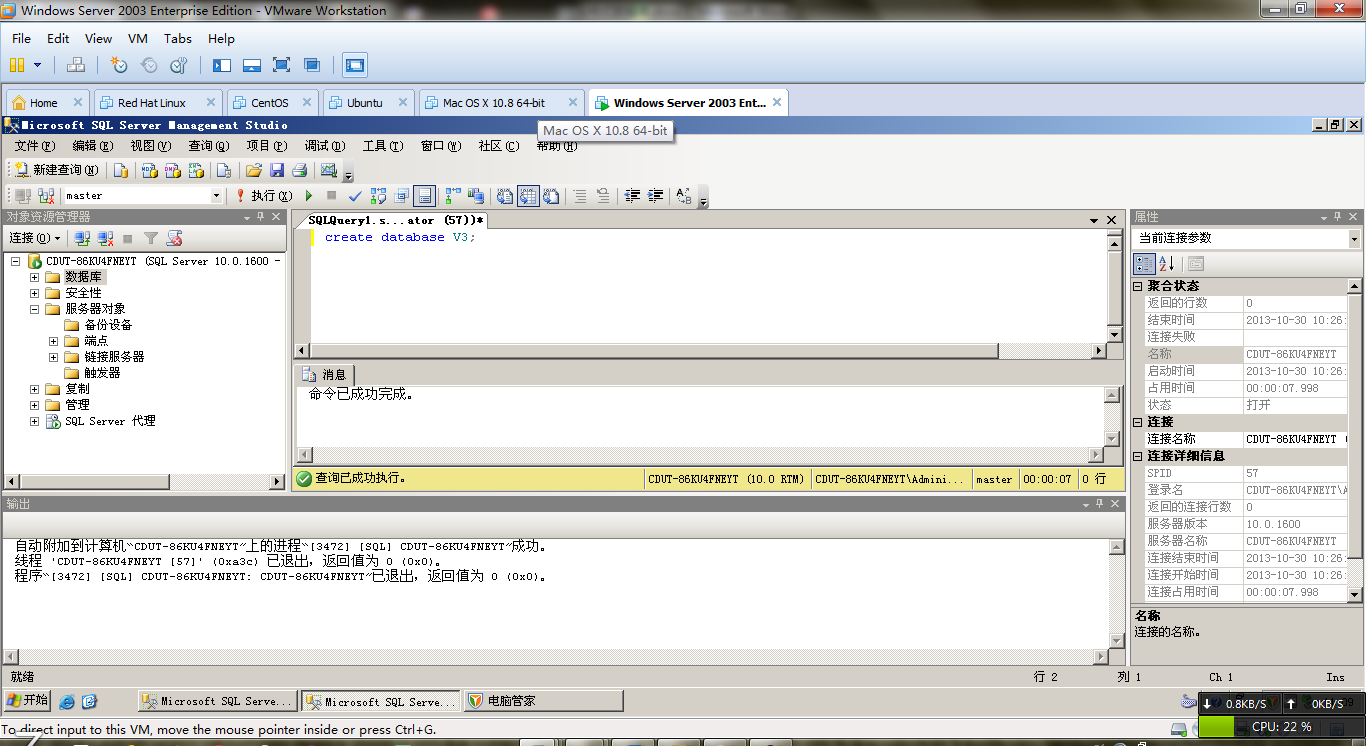Collapse the 聚合状态 property group
Image resolution: width=1366 pixels, height=746 pixels.
(1138, 287)
